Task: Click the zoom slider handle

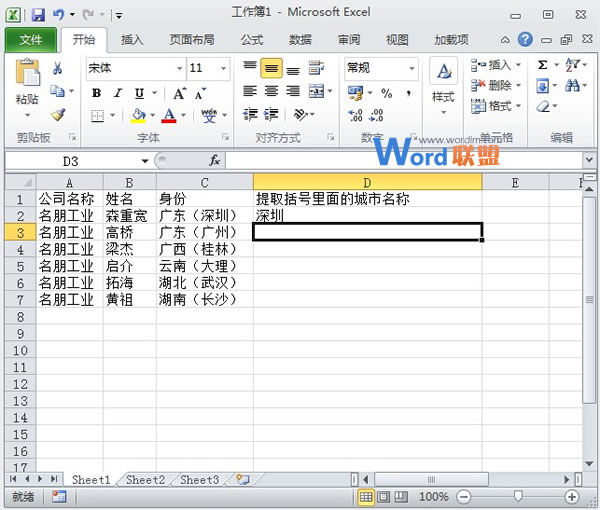Action: tap(516, 496)
